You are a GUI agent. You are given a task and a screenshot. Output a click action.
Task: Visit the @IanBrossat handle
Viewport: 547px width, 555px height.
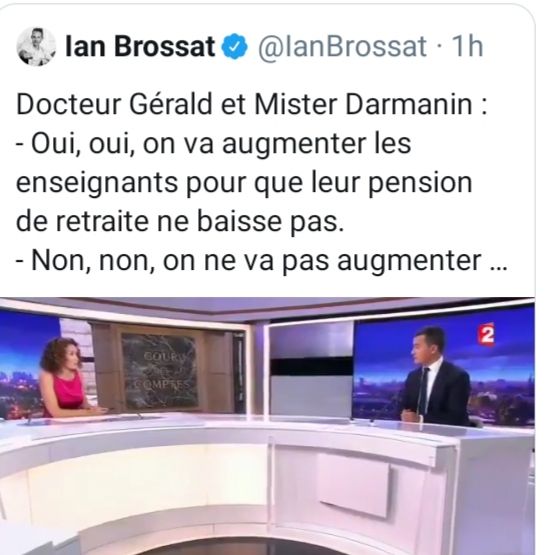(x=342, y=47)
